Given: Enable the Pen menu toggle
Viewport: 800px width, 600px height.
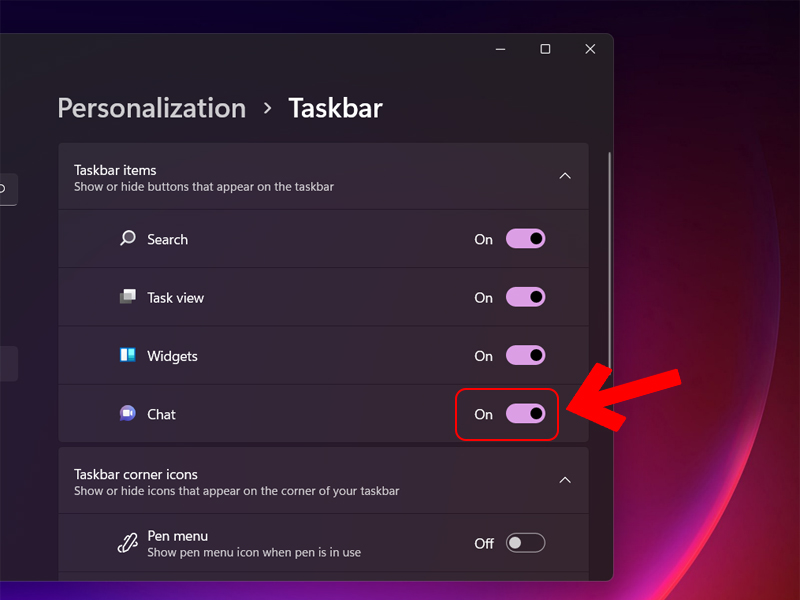Looking at the screenshot, I should [x=526, y=543].
